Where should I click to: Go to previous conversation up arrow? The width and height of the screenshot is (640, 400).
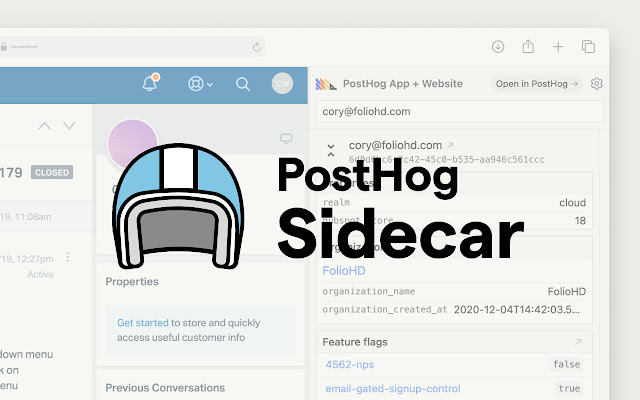point(44,126)
